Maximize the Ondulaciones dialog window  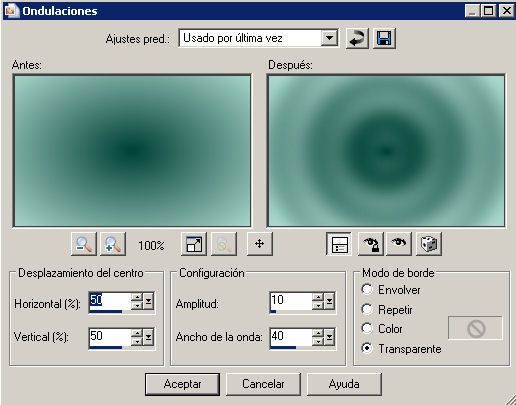(489, 11)
